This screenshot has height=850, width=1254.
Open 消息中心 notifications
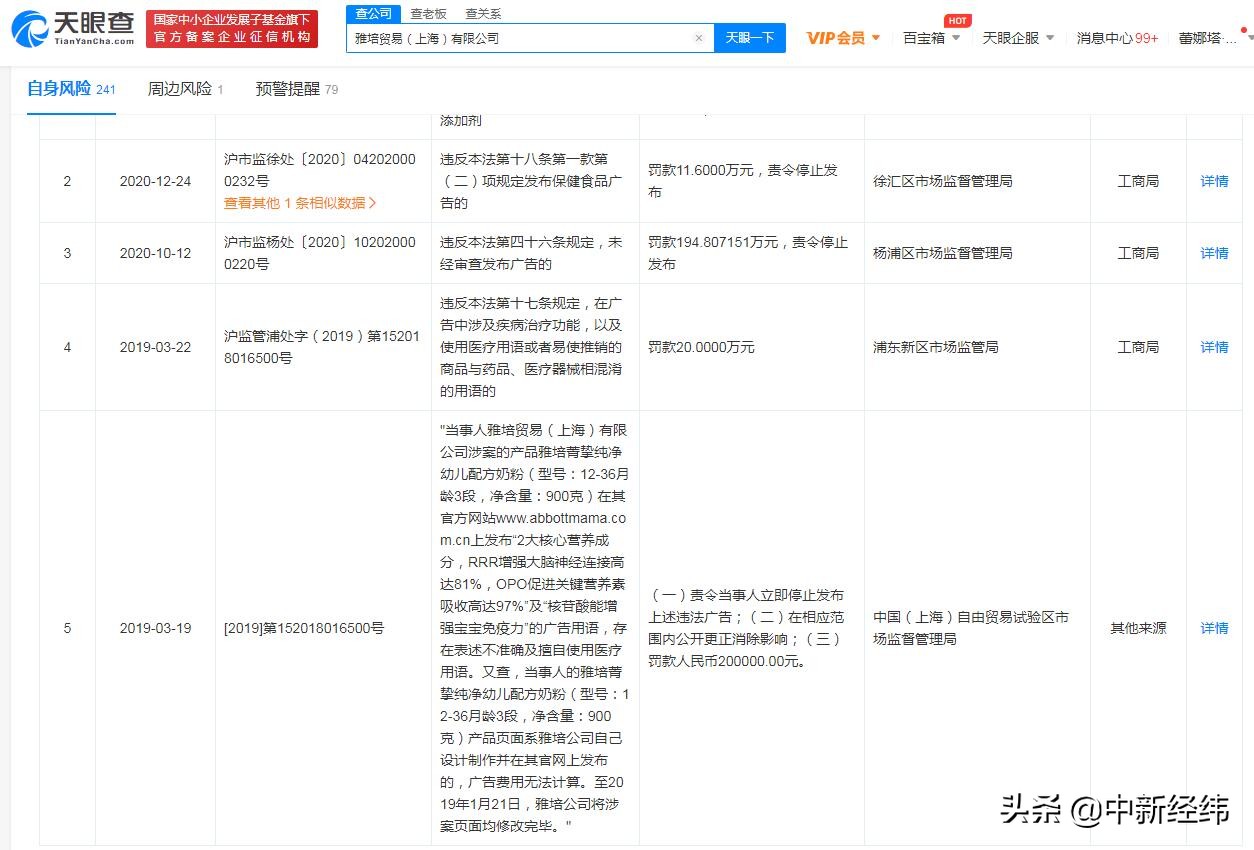tap(1117, 38)
